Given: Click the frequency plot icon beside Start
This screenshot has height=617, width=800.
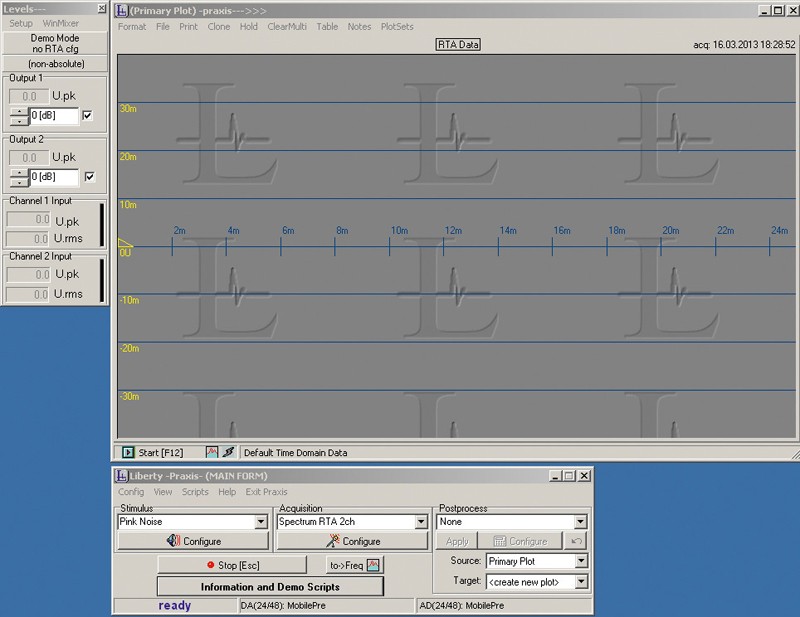Looking at the screenshot, I should click(212, 452).
